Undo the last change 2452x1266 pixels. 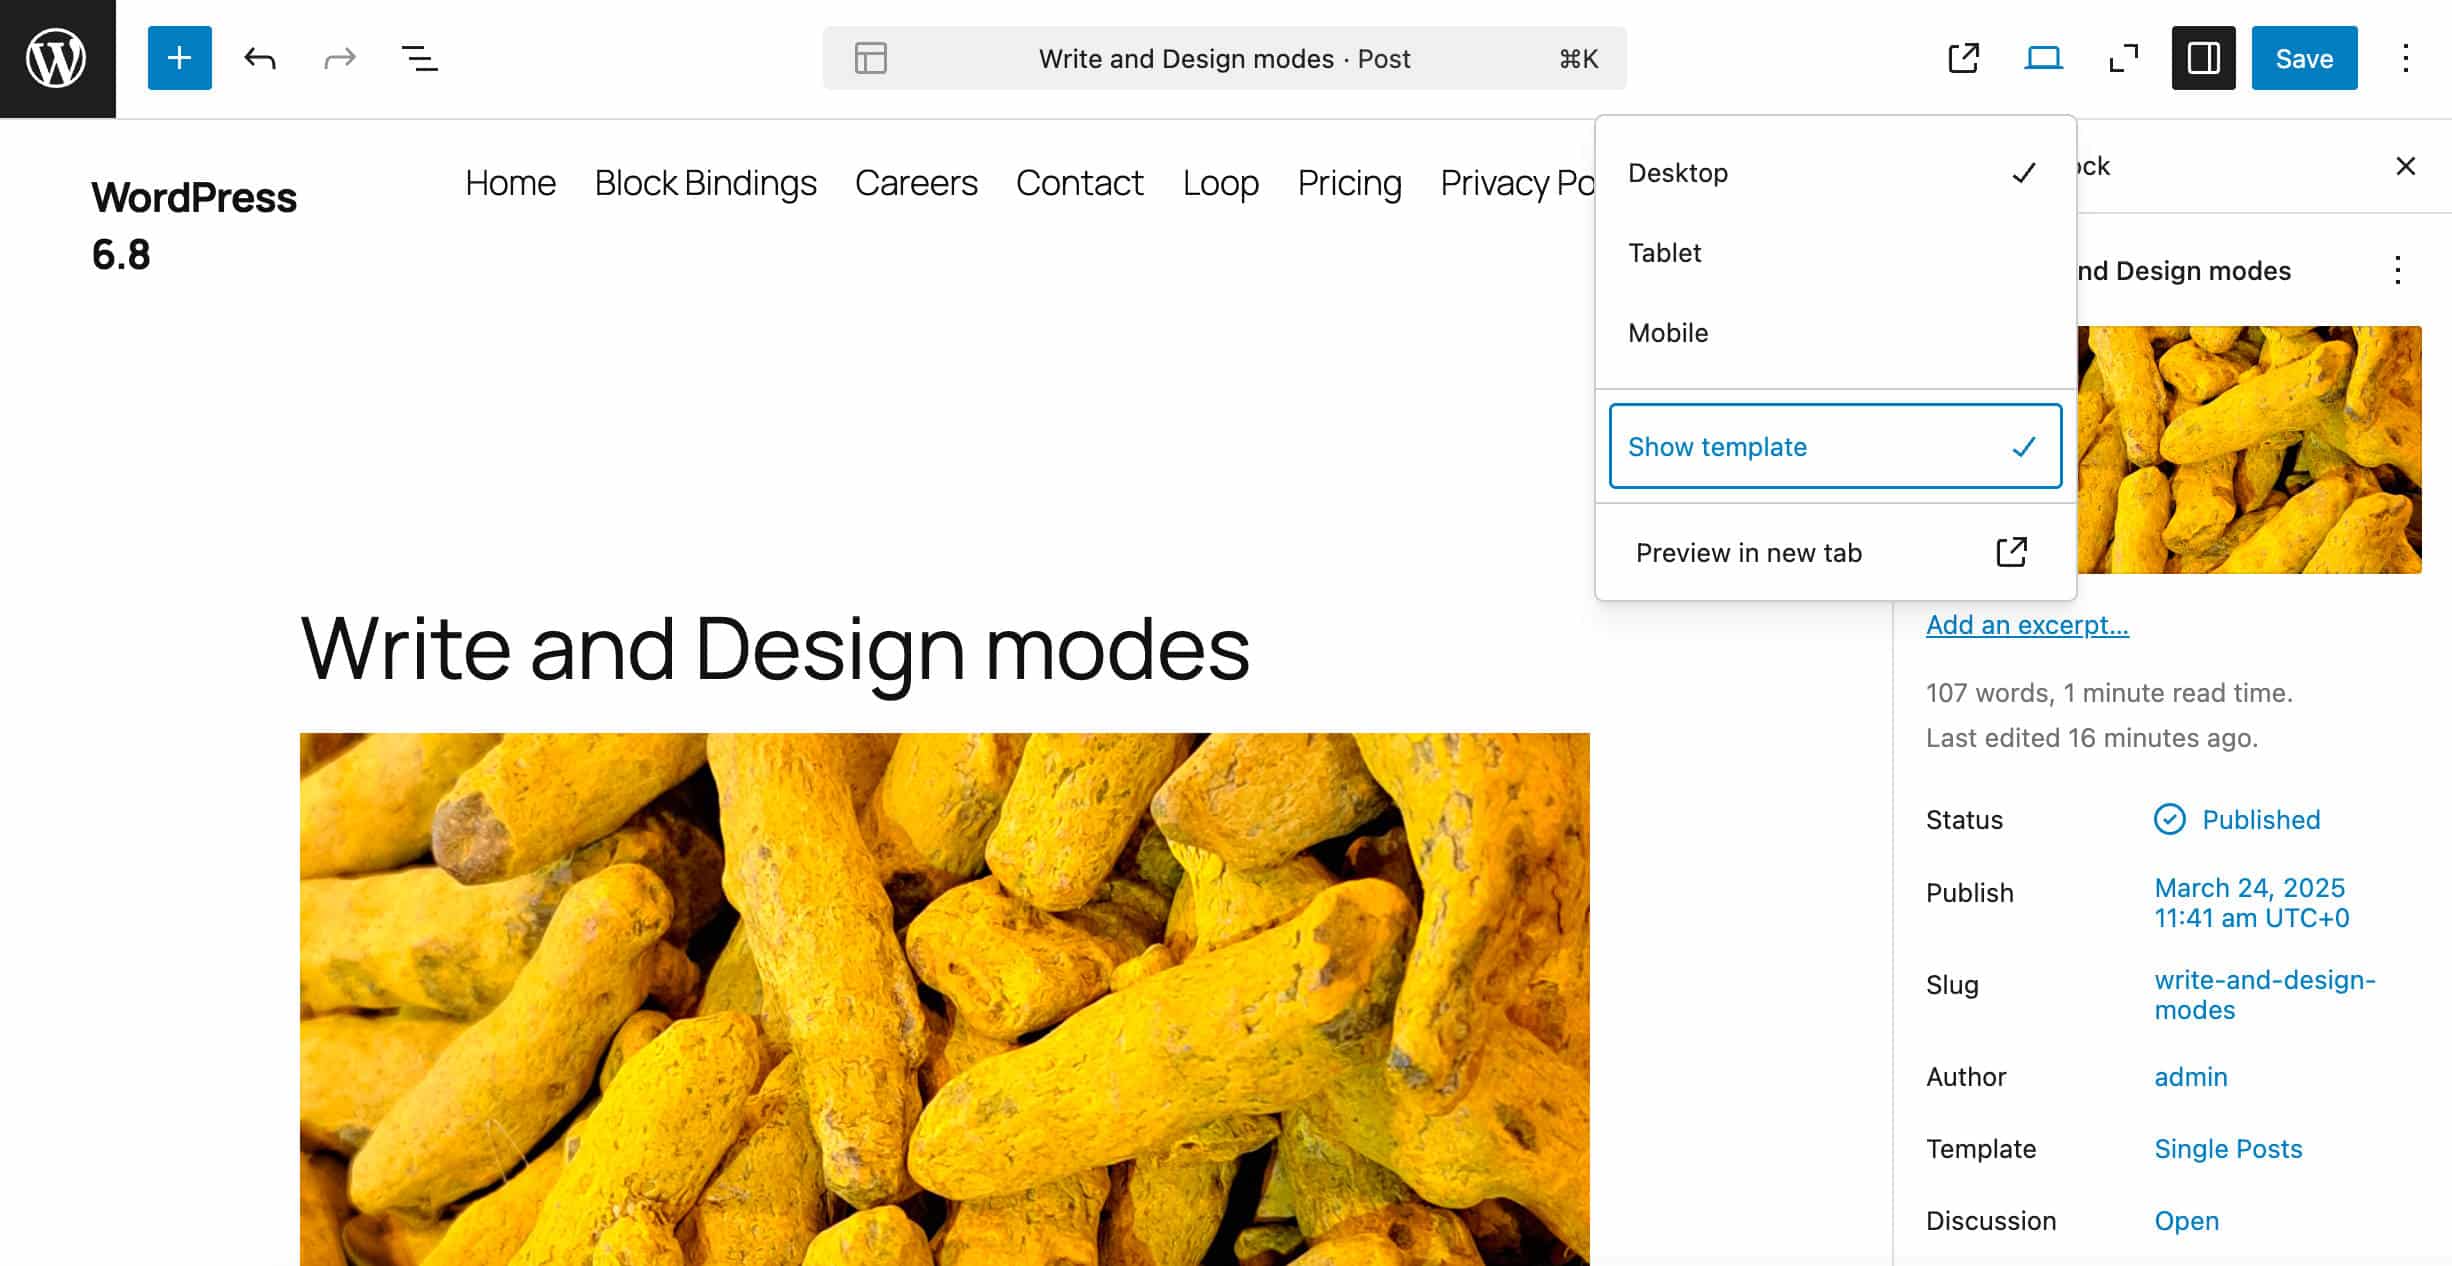(x=258, y=58)
